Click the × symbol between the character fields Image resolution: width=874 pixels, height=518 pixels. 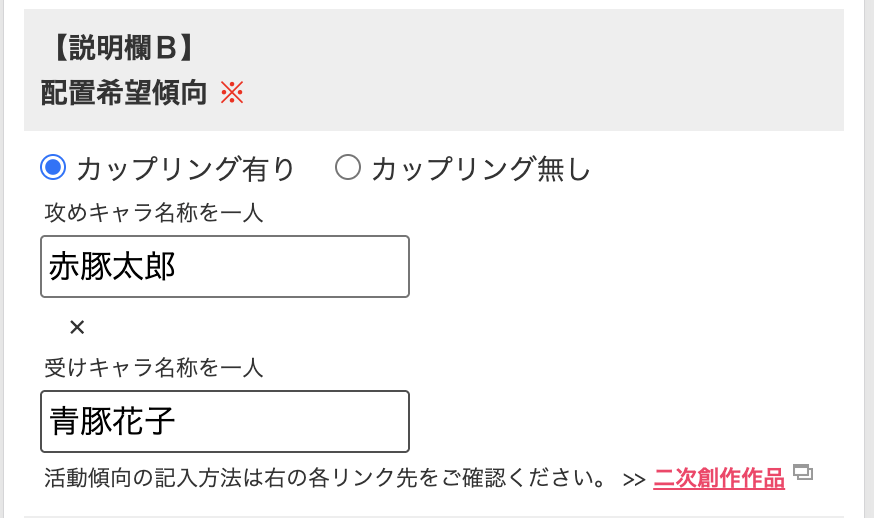(x=77, y=327)
